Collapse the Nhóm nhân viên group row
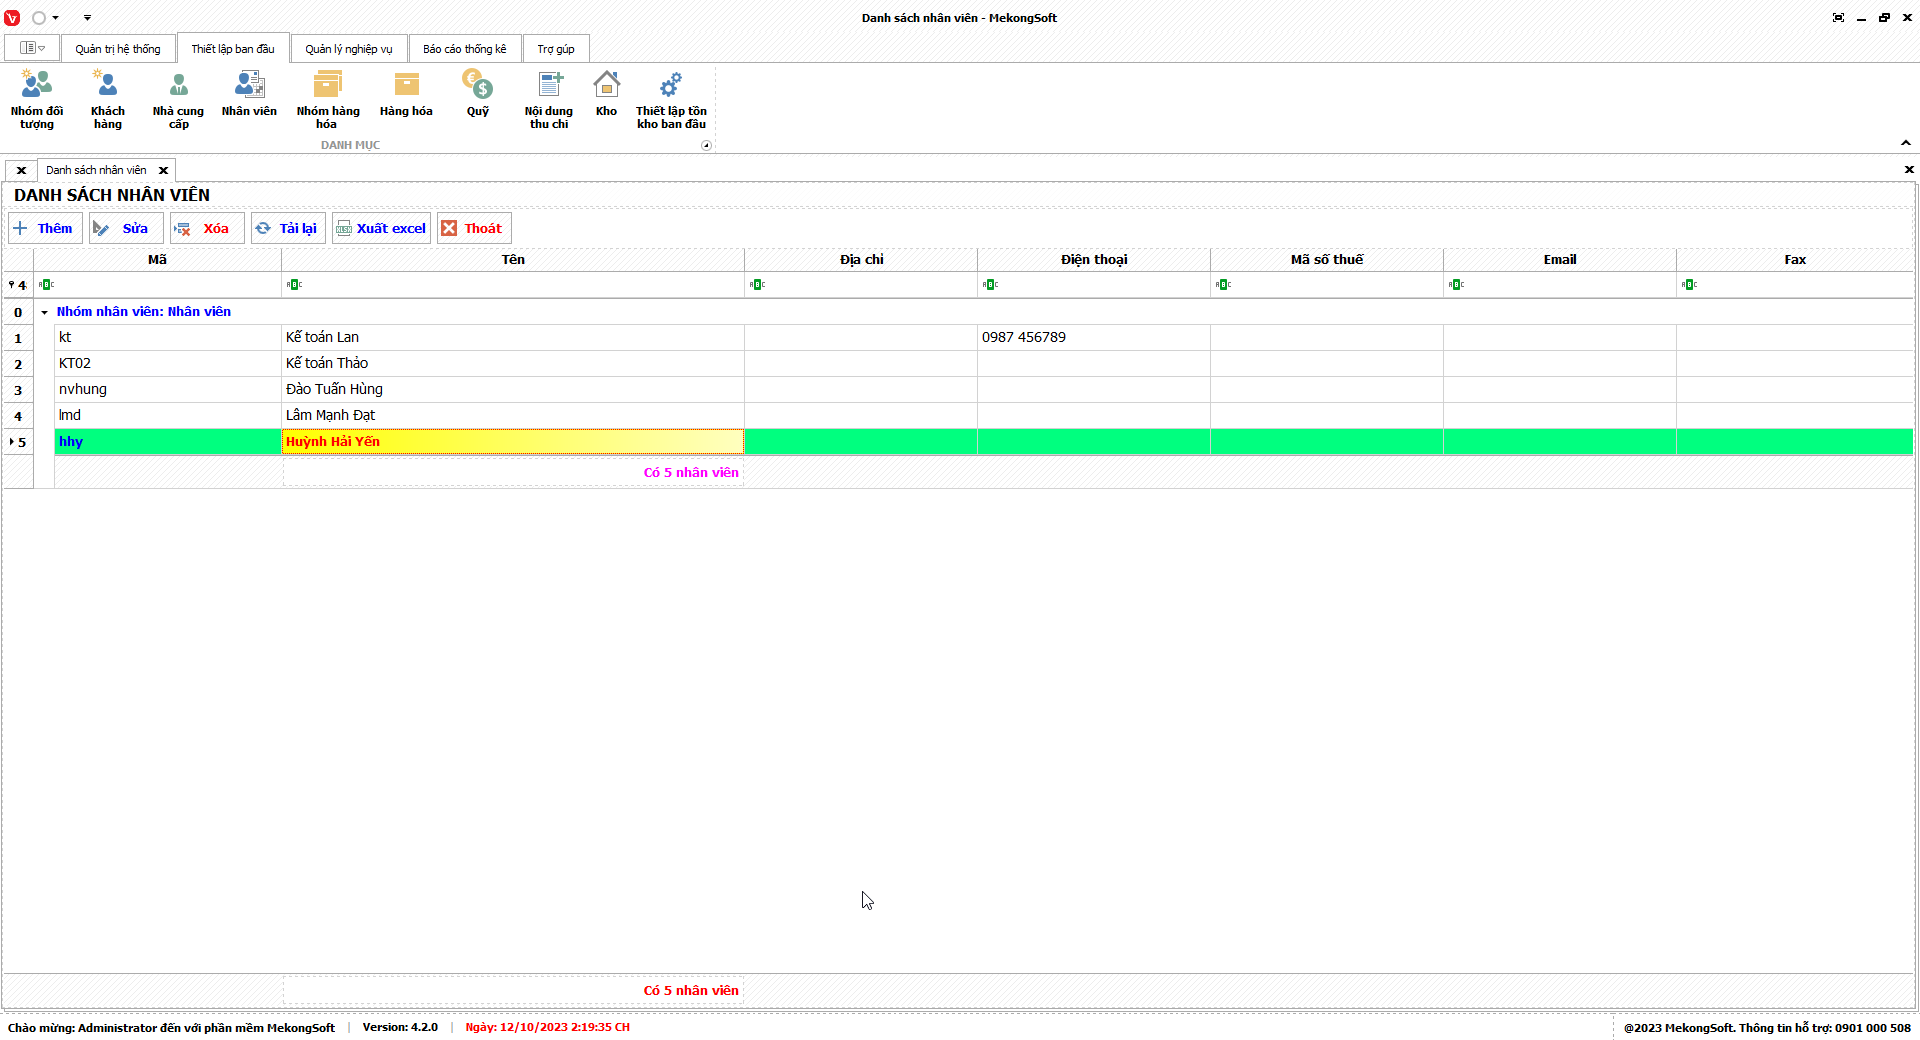 coord(44,312)
